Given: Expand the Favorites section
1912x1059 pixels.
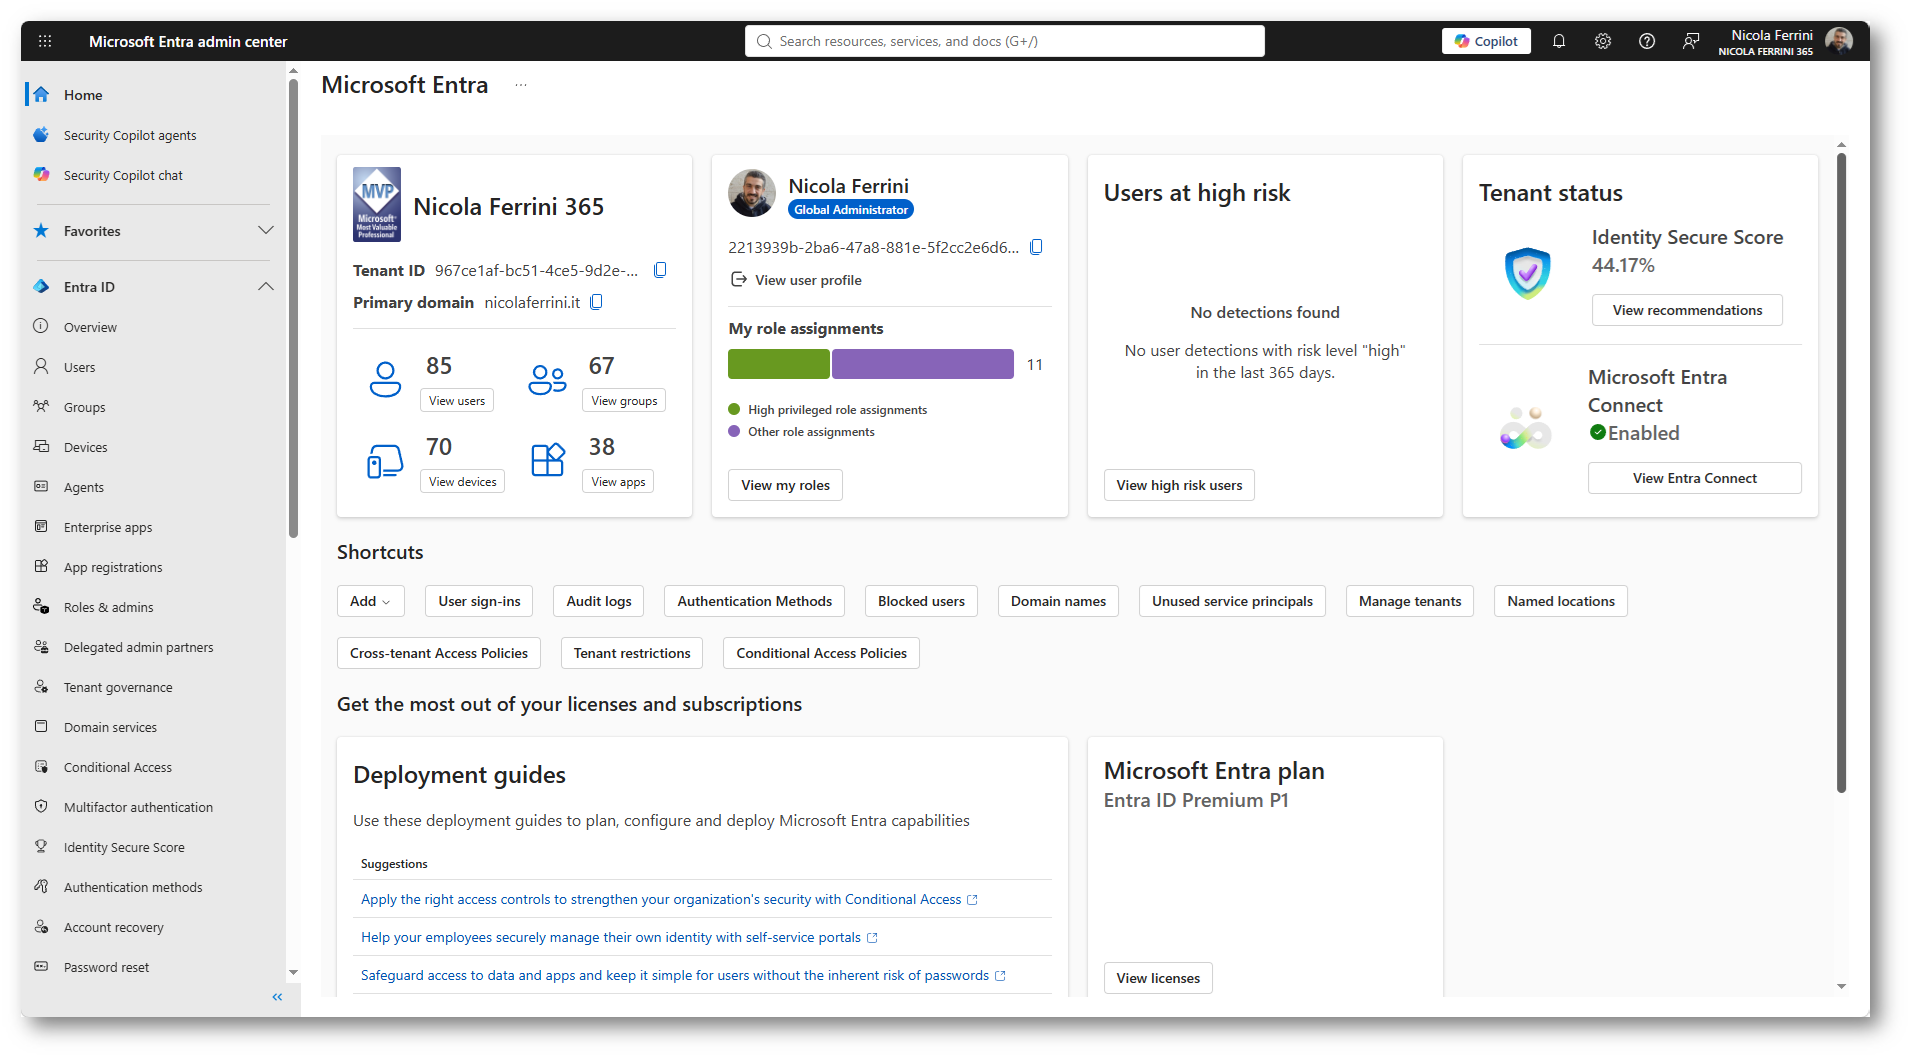Looking at the screenshot, I should (266, 230).
